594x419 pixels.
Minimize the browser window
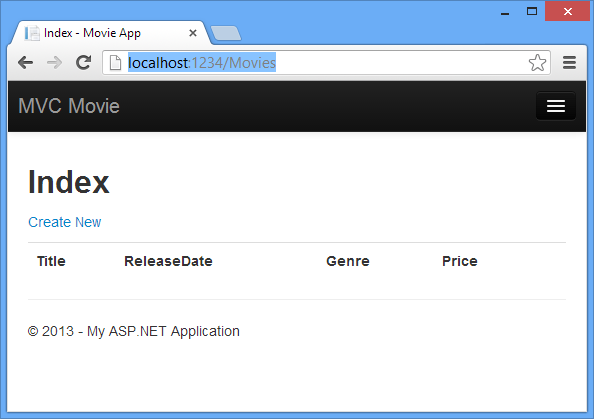tap(505, 12)
